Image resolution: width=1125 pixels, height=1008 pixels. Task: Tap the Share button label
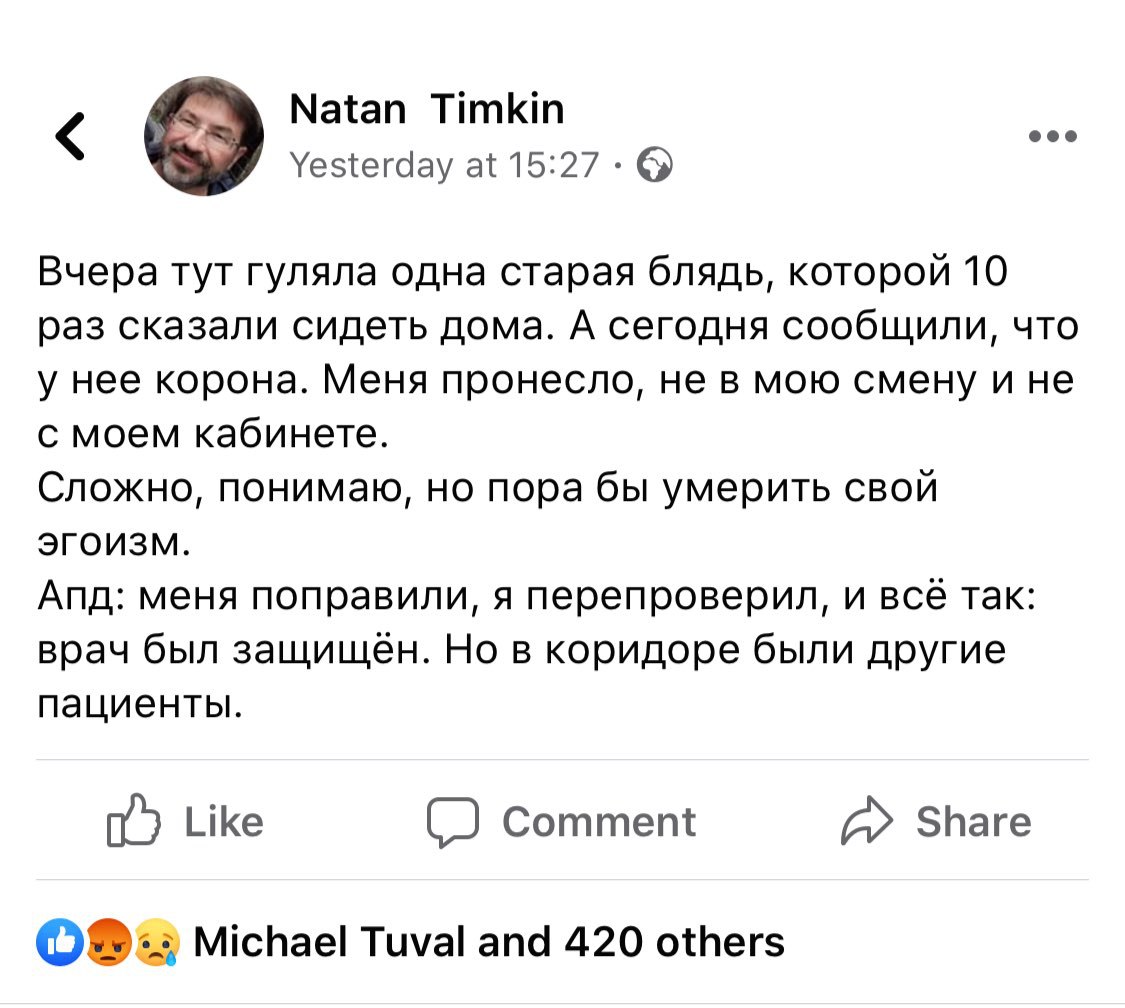point(974,821)
